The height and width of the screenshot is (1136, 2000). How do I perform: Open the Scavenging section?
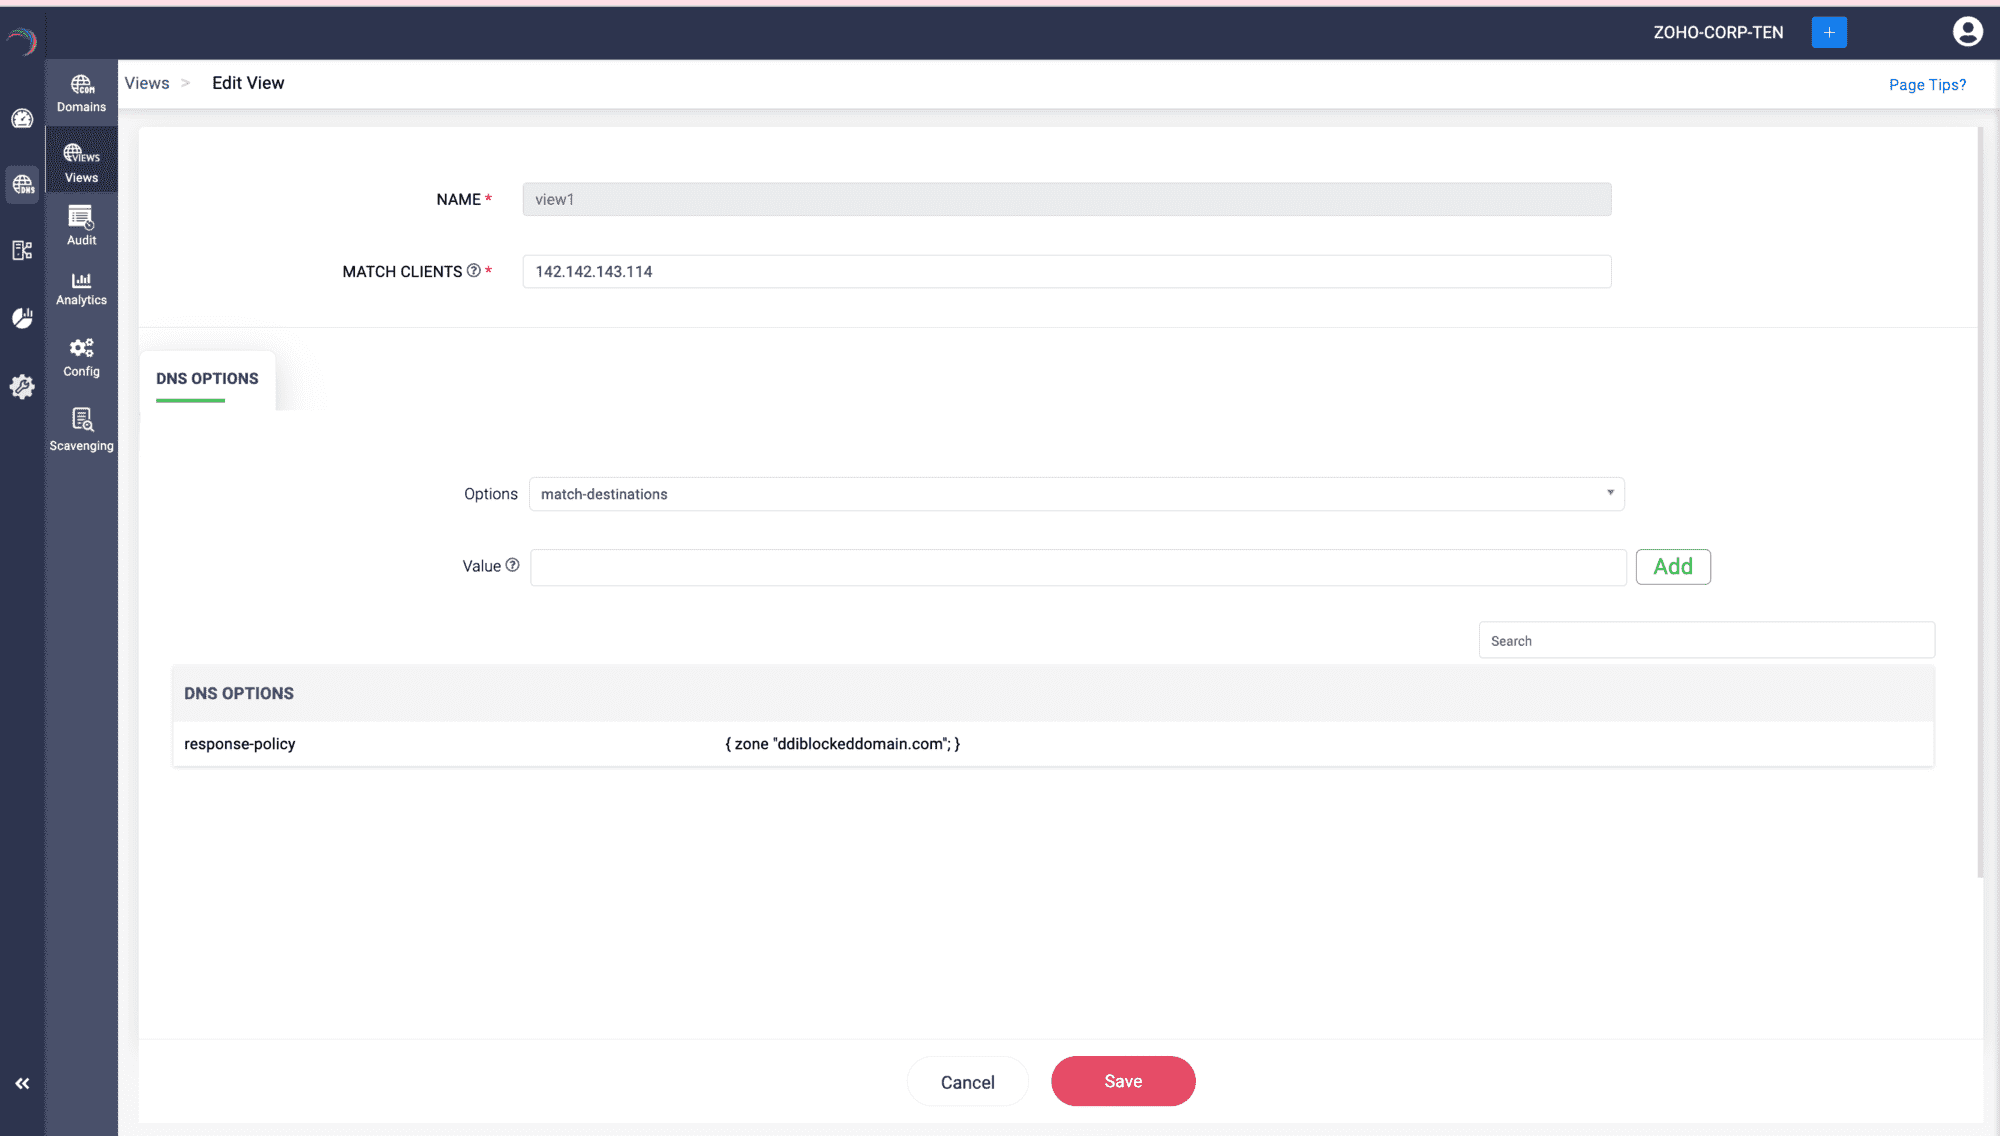81,430
